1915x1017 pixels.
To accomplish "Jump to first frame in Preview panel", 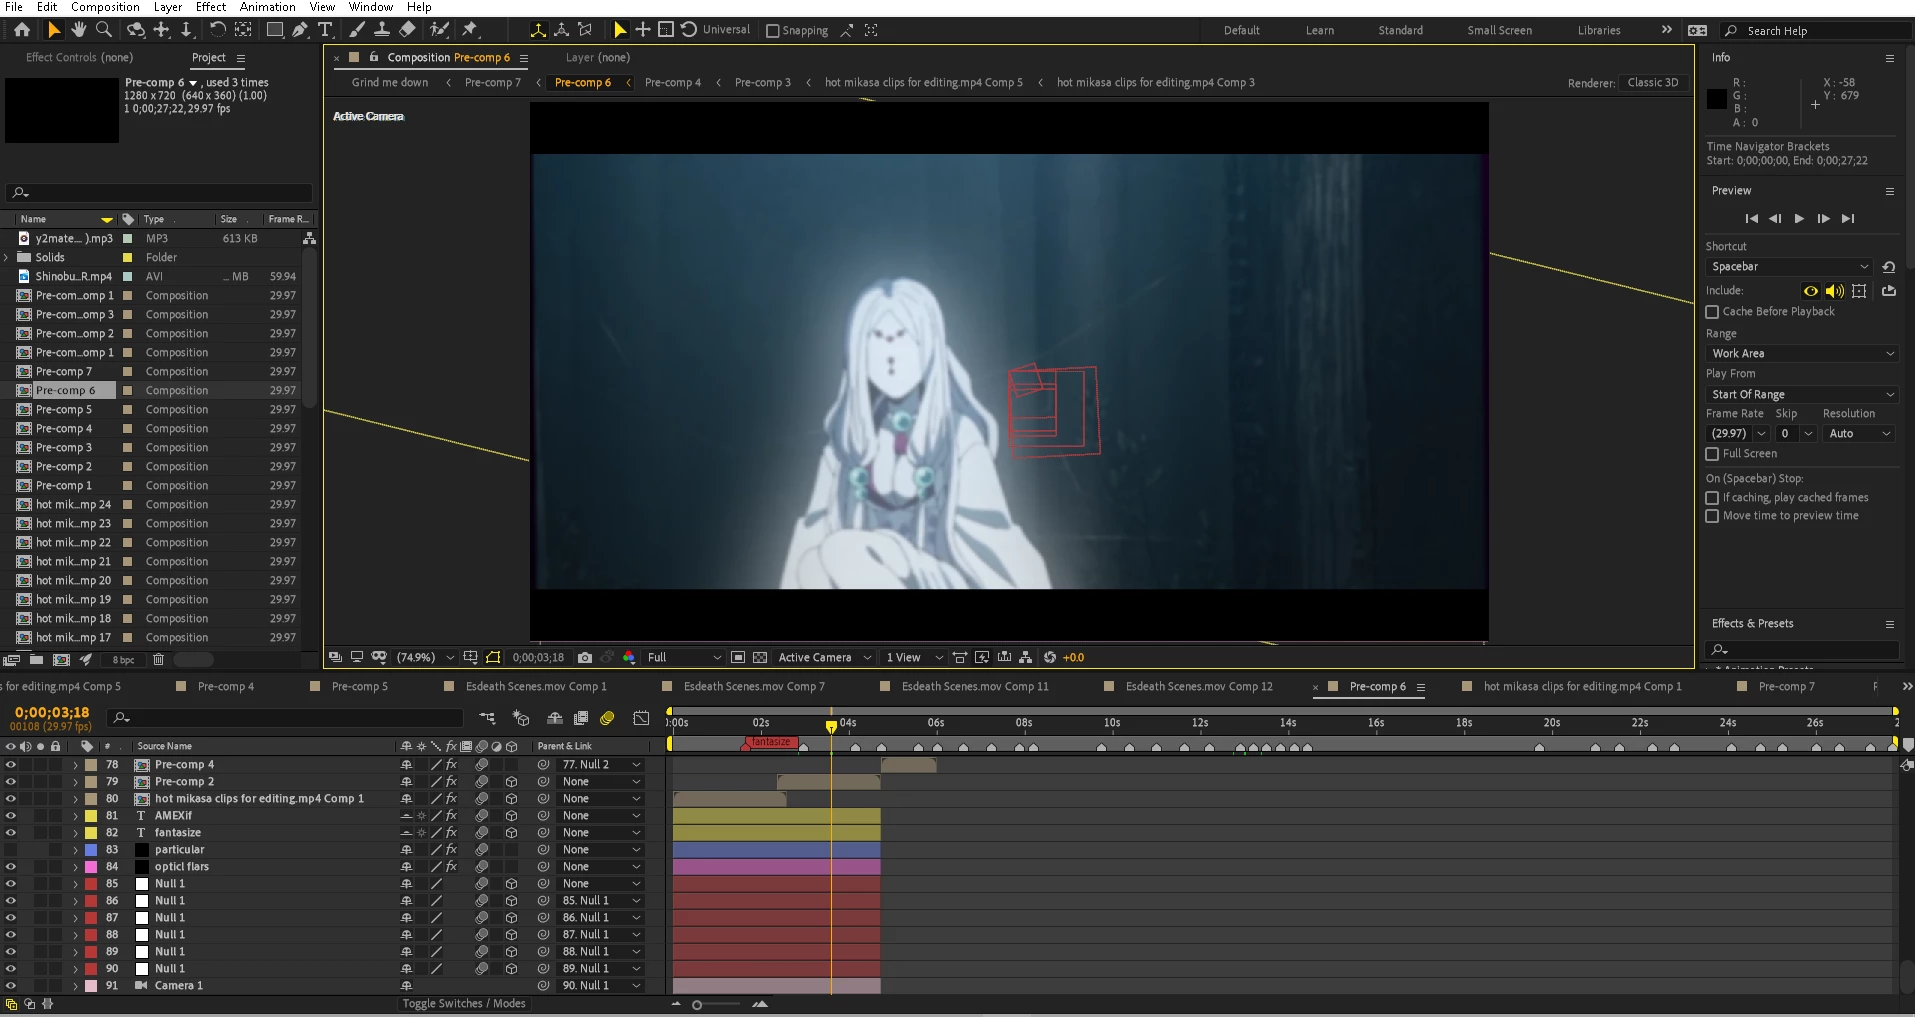I will (1751, 218).
